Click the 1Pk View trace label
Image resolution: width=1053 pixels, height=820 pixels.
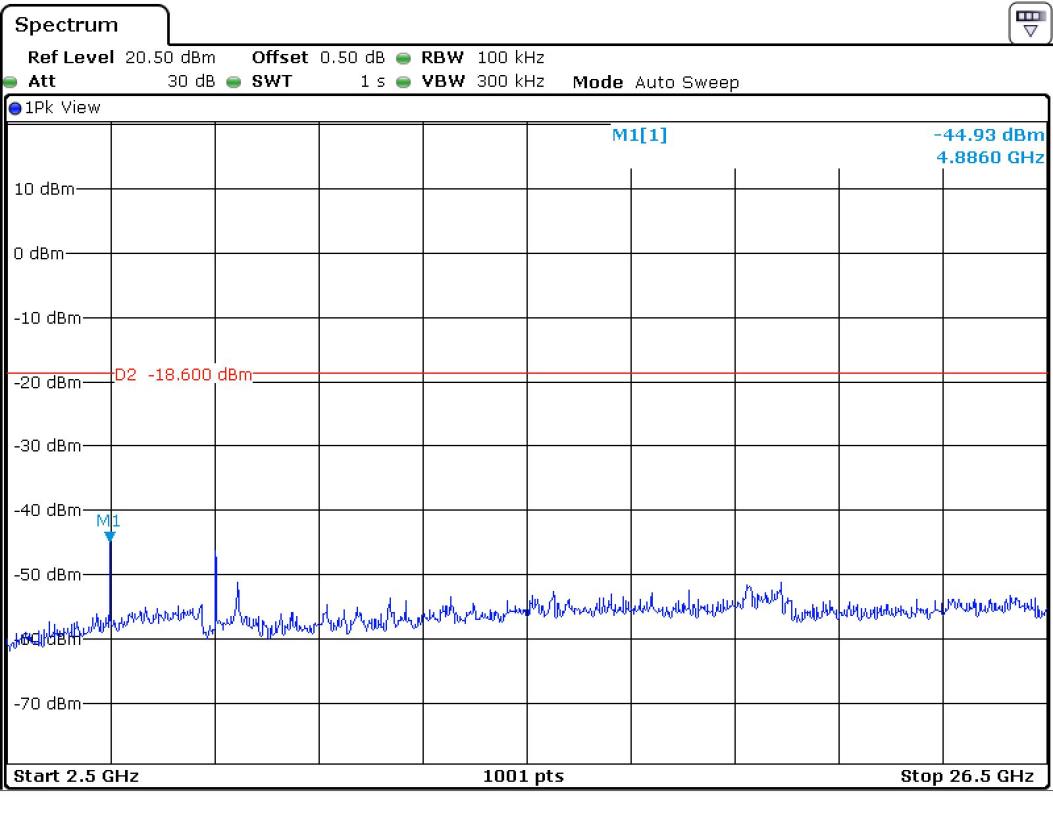62,107
